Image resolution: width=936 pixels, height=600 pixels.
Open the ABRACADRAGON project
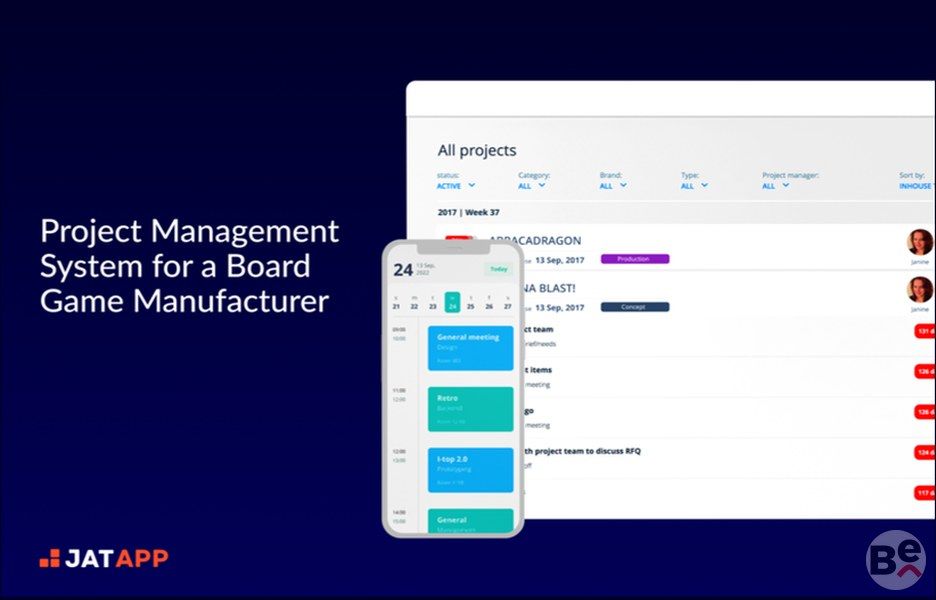click(535, 241)
